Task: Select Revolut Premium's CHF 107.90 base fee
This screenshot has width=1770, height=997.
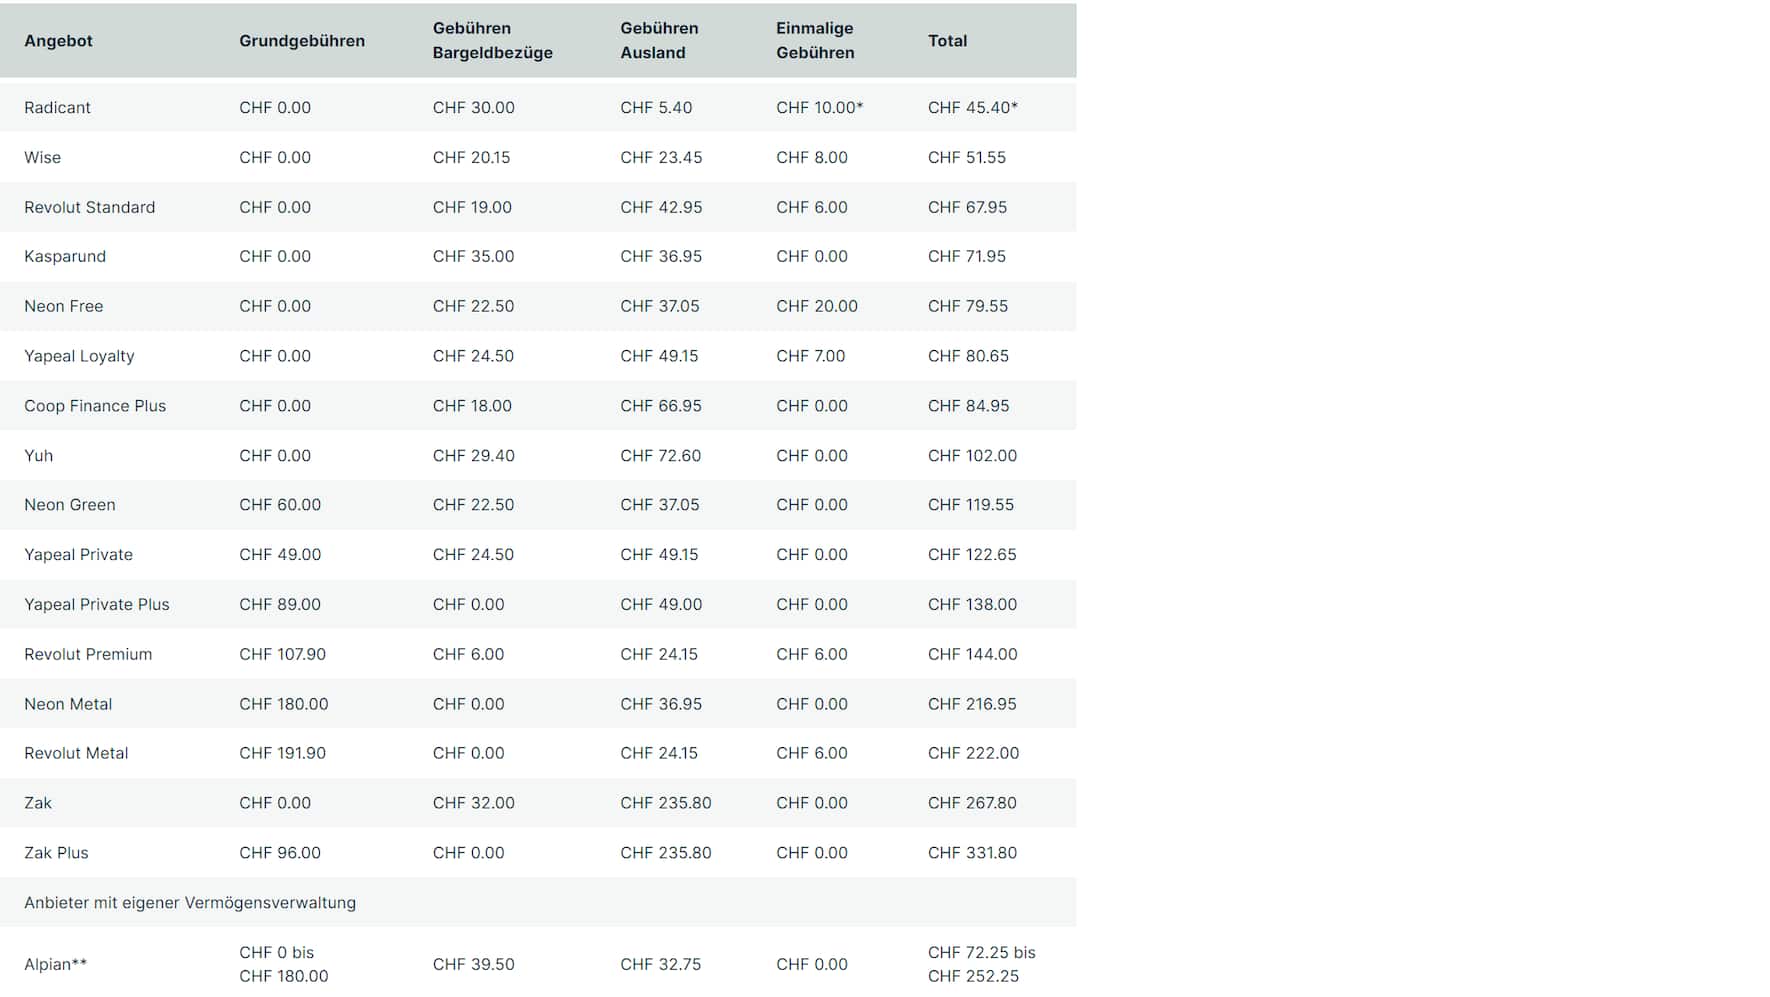Action: pyautogui.click(x=282, y=655)
